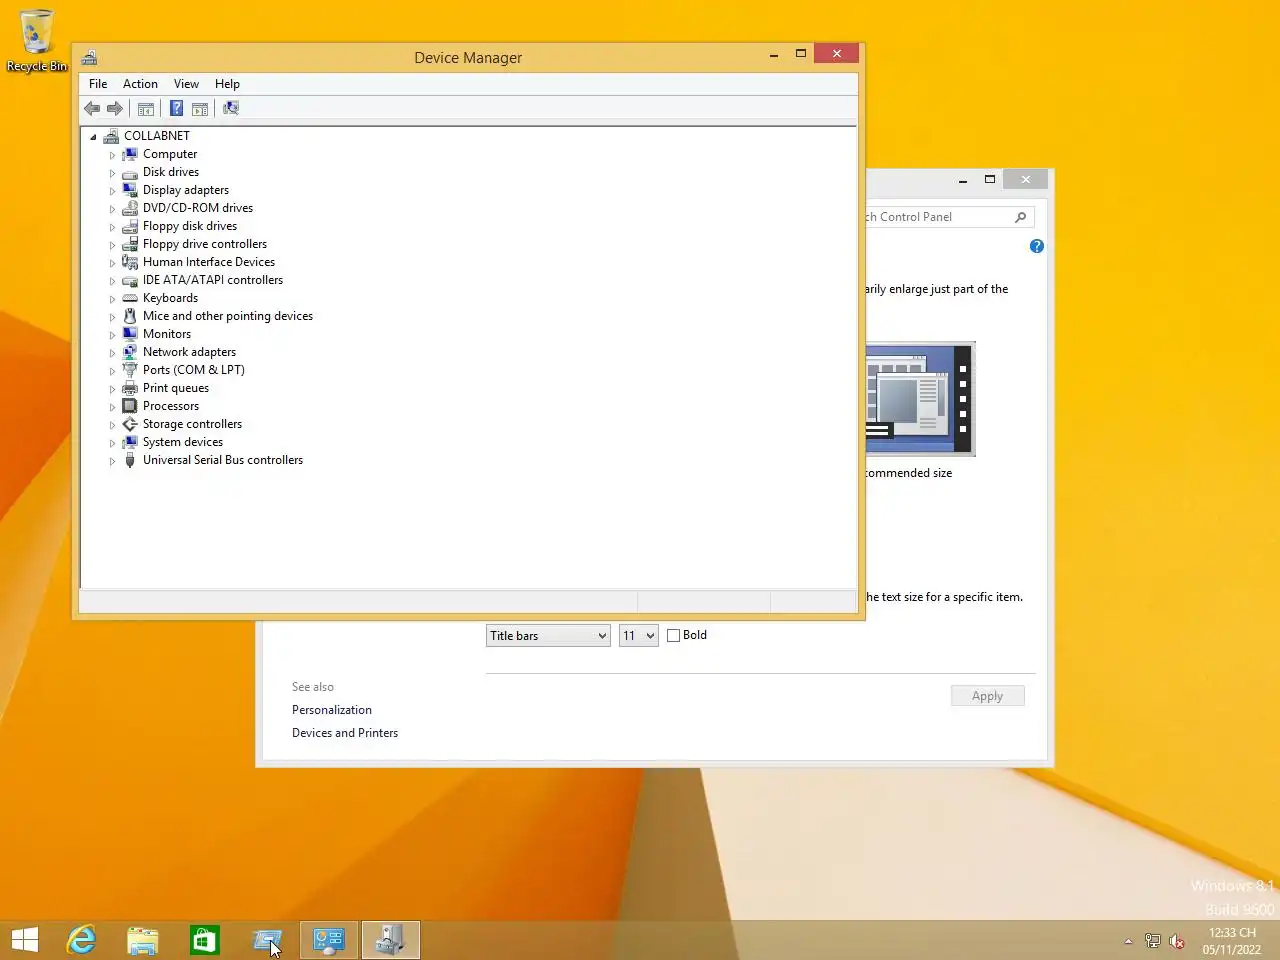This screenshot has height=960, width=1280.
Task: Click the Ports (COM & LPT) icon
Action: click(x=130, y=370)
